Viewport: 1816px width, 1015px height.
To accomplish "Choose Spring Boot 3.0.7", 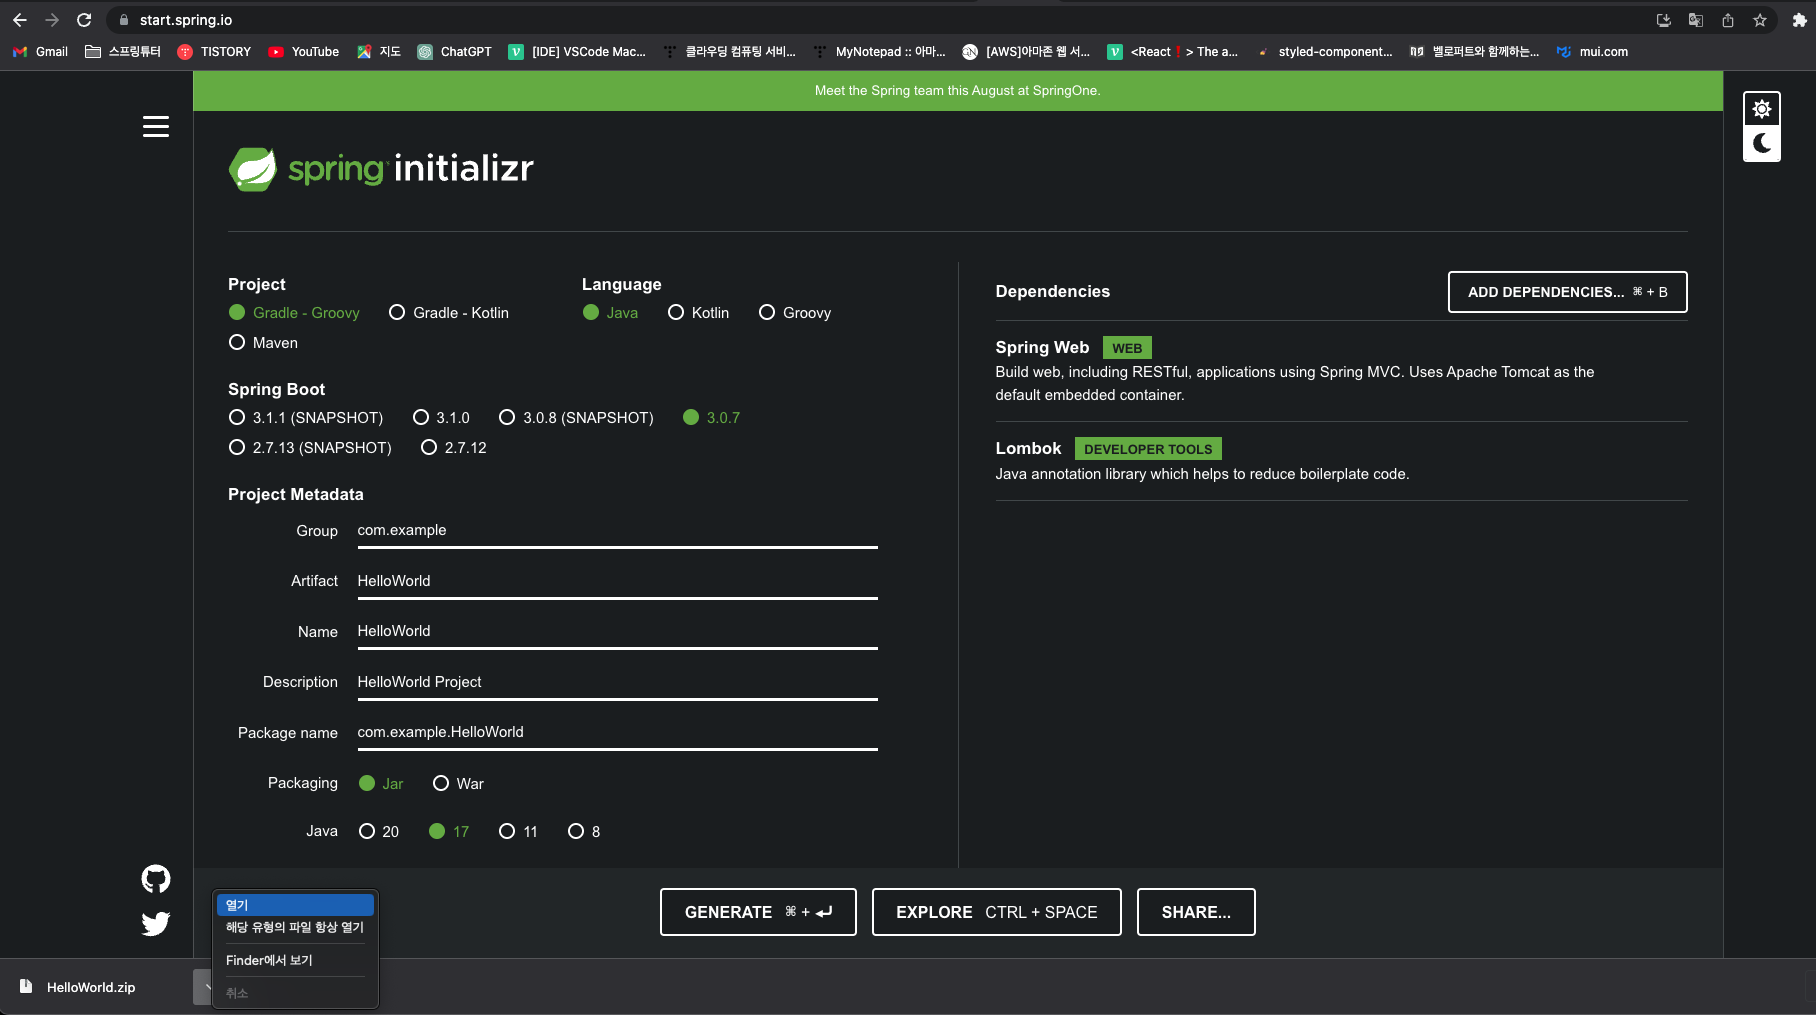I will tap(712, 418).
